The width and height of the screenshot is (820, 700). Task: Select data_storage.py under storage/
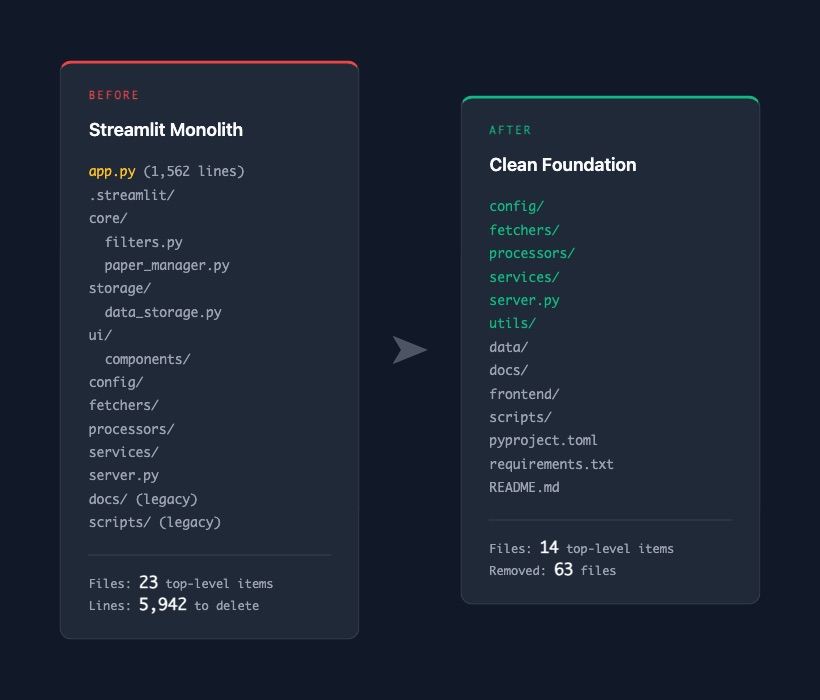[163, 312]
